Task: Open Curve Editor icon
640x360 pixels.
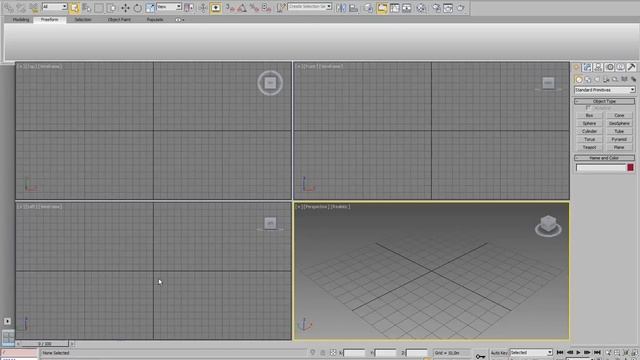Action: [x=395, y=7]
